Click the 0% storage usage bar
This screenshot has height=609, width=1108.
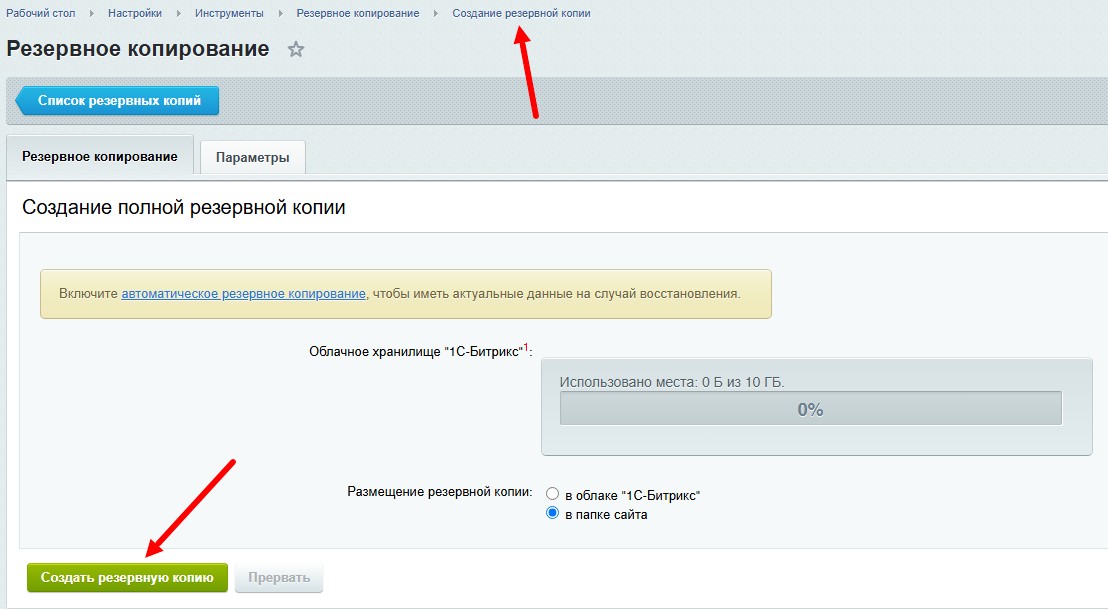click(x=811, y=409)
